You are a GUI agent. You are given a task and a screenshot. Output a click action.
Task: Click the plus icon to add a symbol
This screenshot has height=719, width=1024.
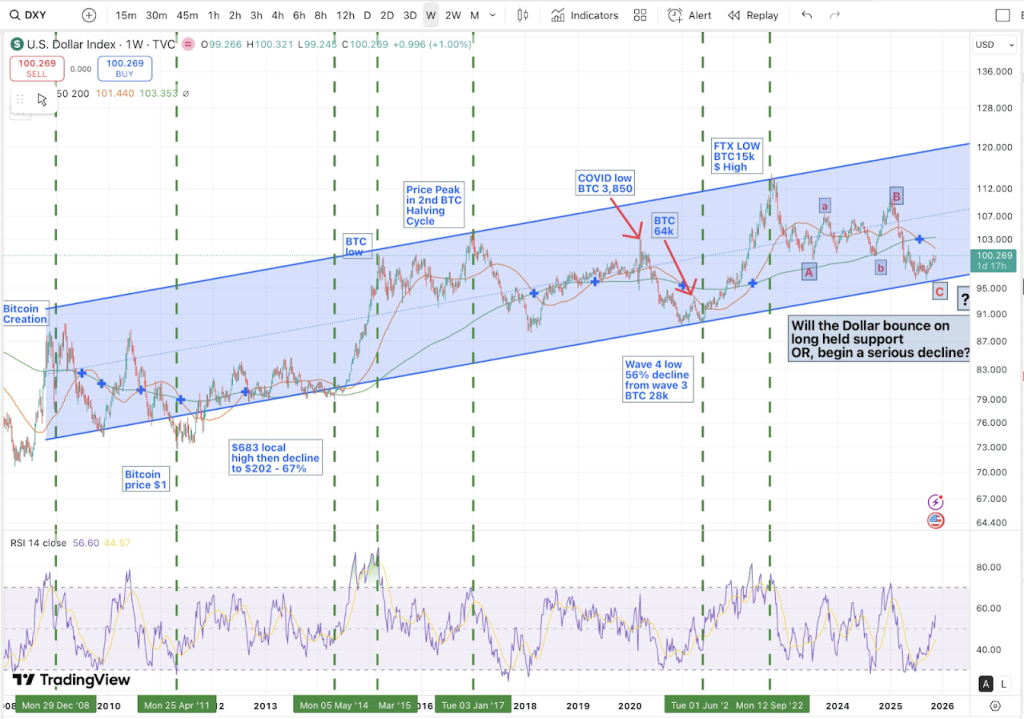88,15
